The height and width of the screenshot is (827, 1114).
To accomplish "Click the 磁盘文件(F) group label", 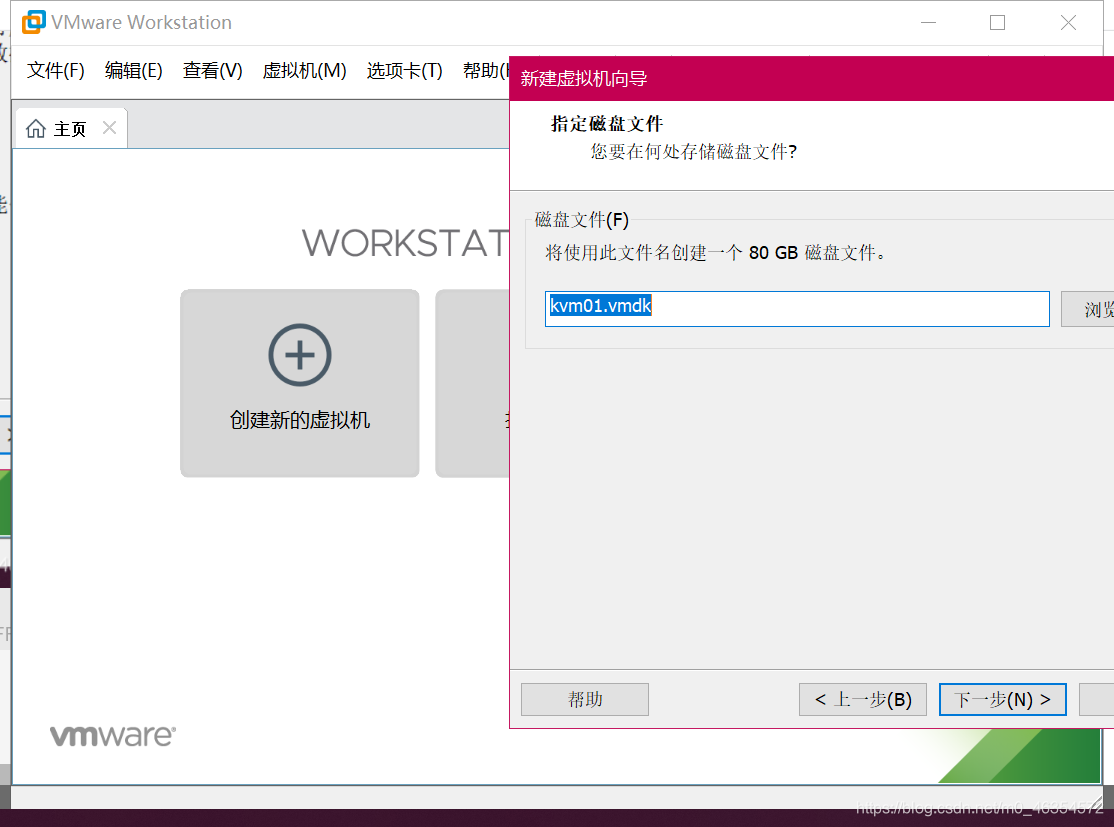I will 581,220.
